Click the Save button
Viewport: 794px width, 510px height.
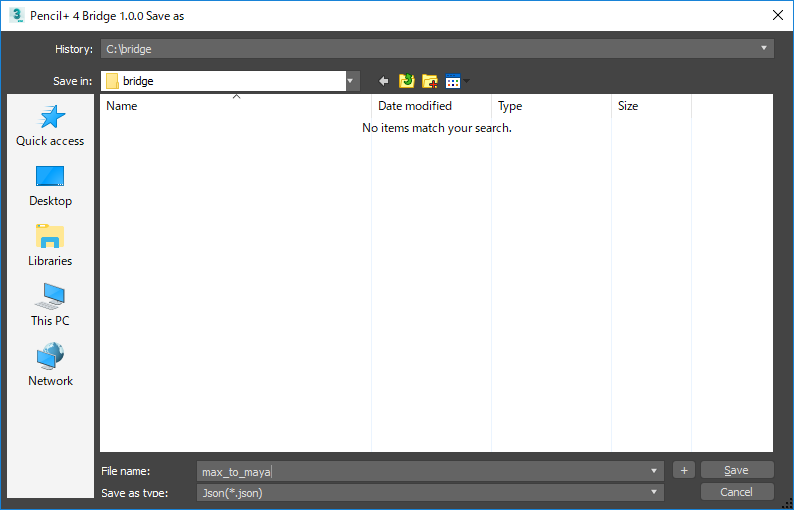click(x=736, y=470)
